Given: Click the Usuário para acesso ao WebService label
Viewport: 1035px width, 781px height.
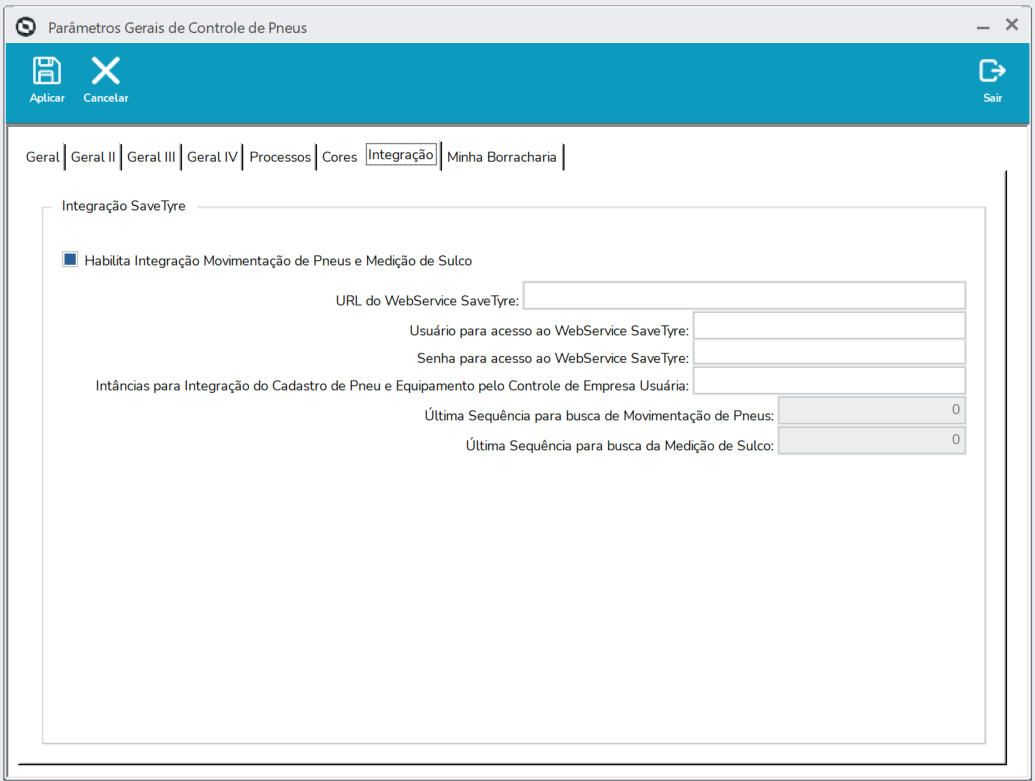Looking at the screenshot, I should [x=549, y=331].
